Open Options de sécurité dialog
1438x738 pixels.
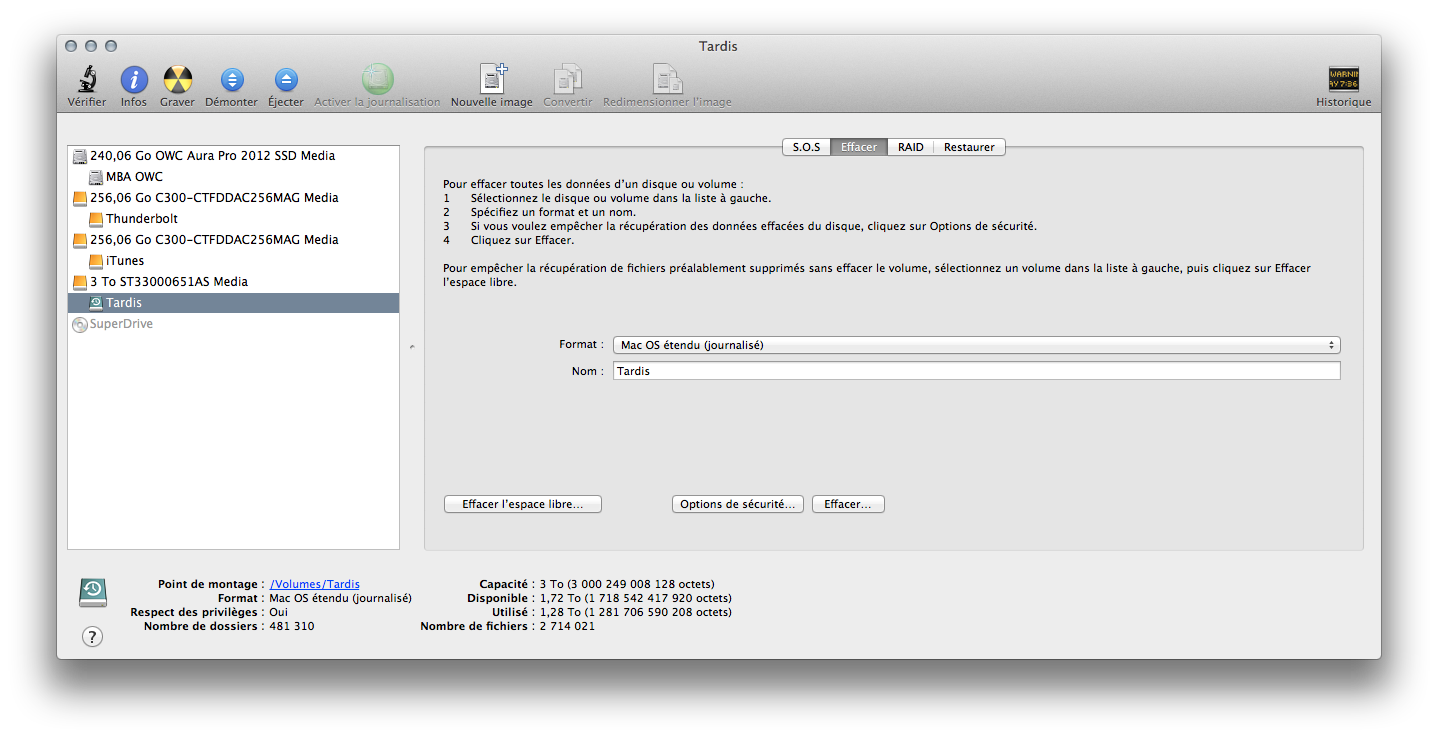tap(738, 504)
